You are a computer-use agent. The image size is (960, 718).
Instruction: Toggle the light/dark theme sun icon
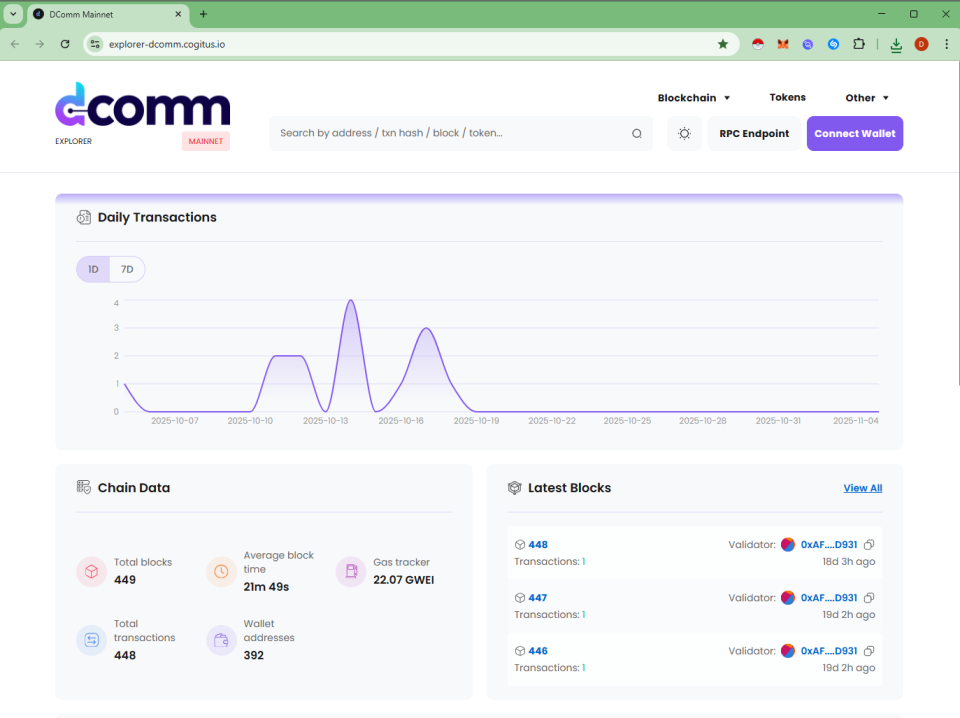pos(684,133)
